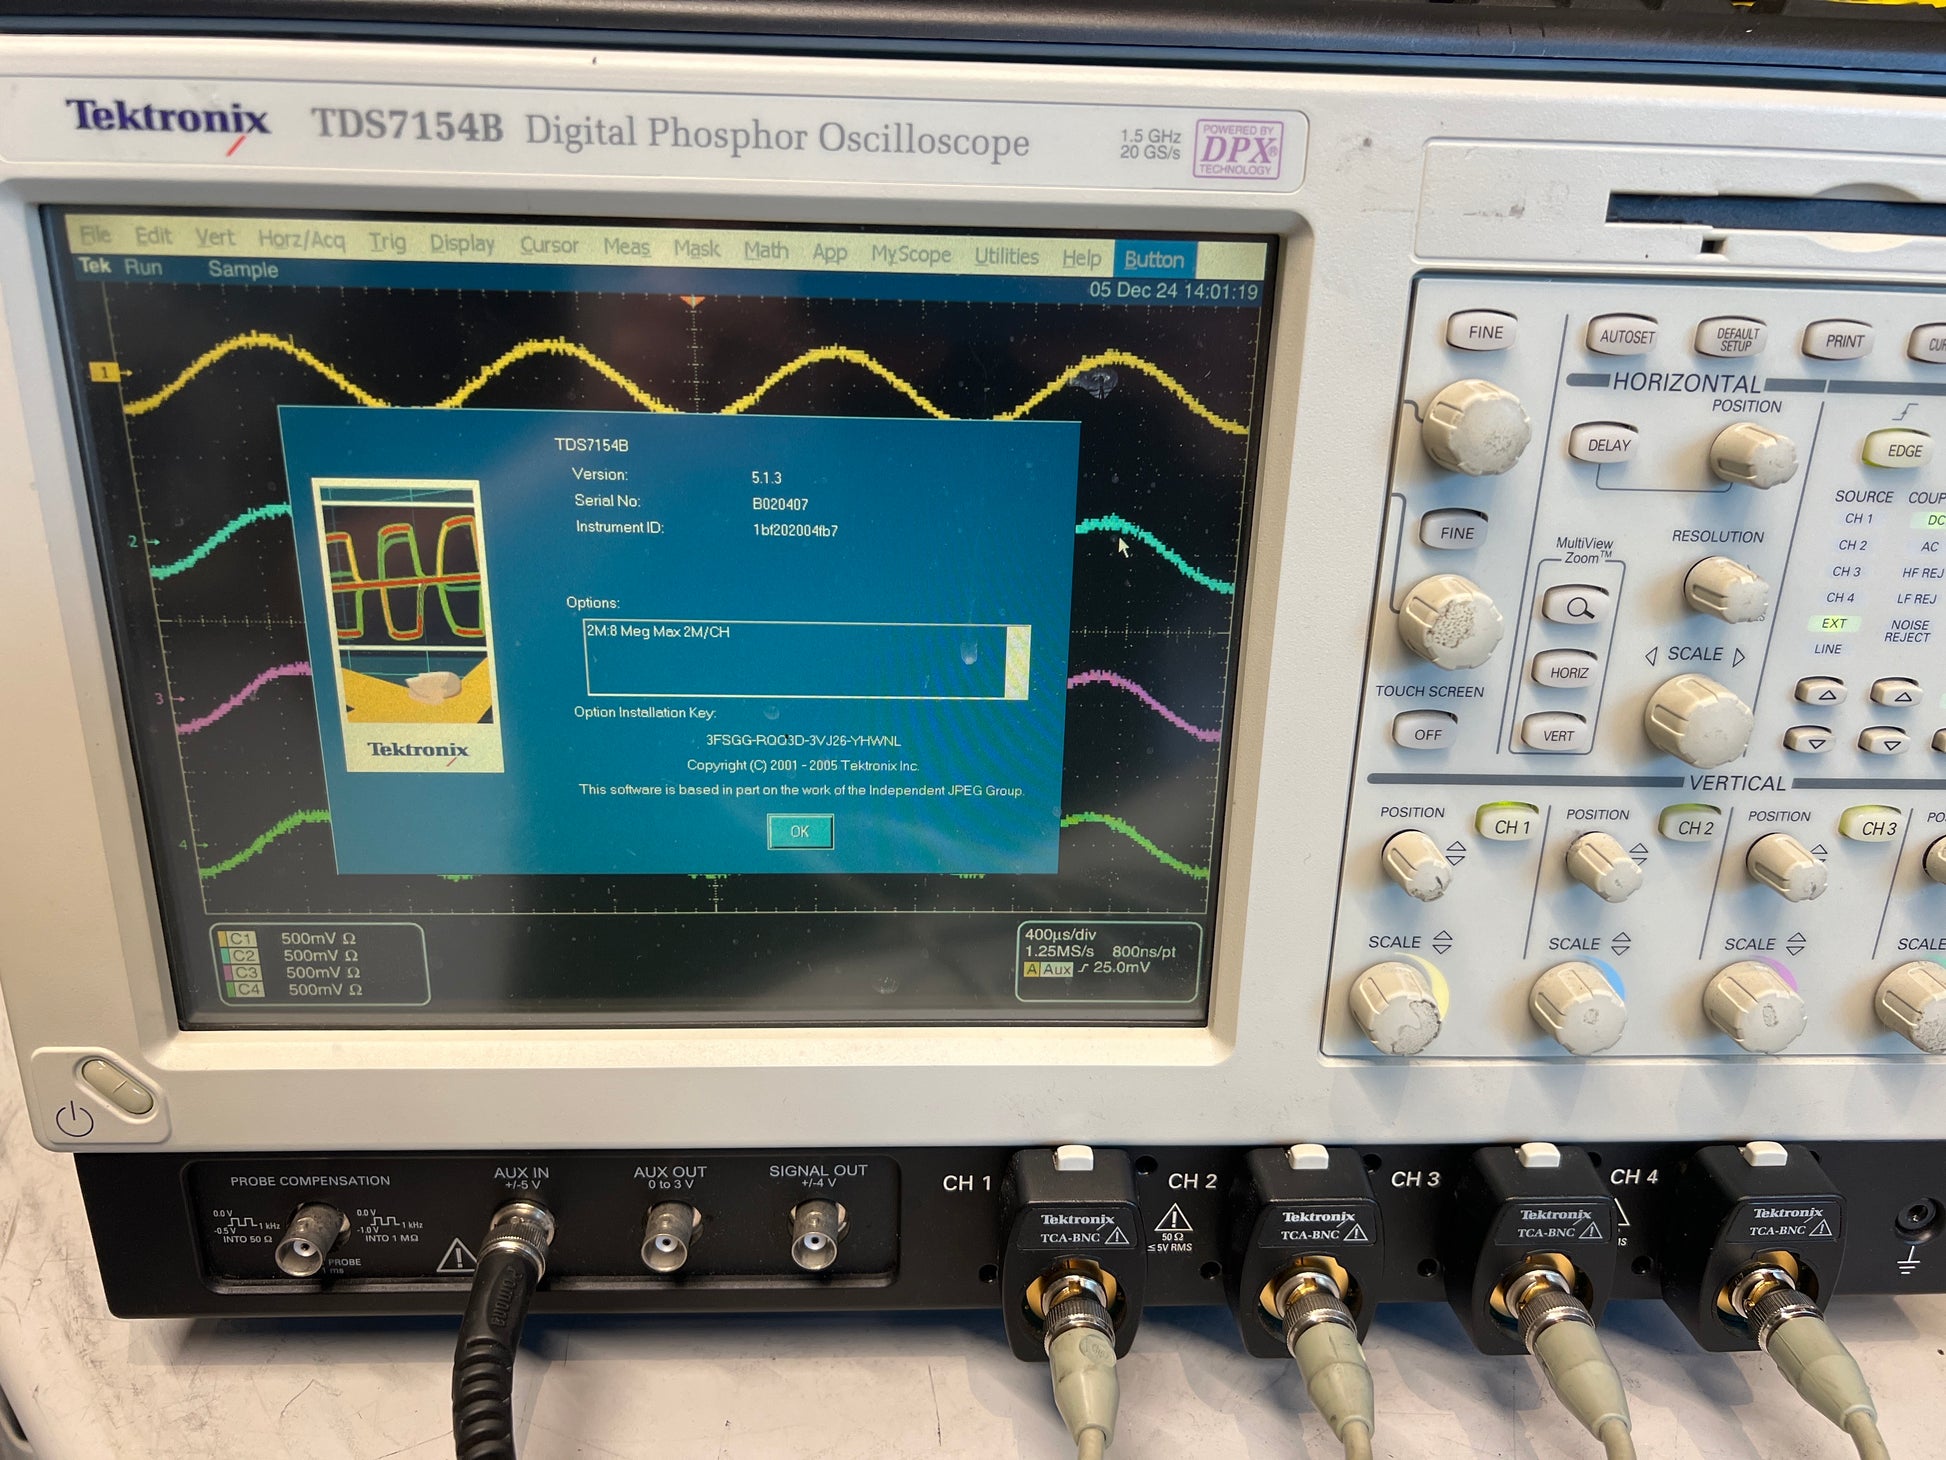Push the zoom HORIZ button
This screenshot has height=1460, width=1946.
[x=1569, y=672]
